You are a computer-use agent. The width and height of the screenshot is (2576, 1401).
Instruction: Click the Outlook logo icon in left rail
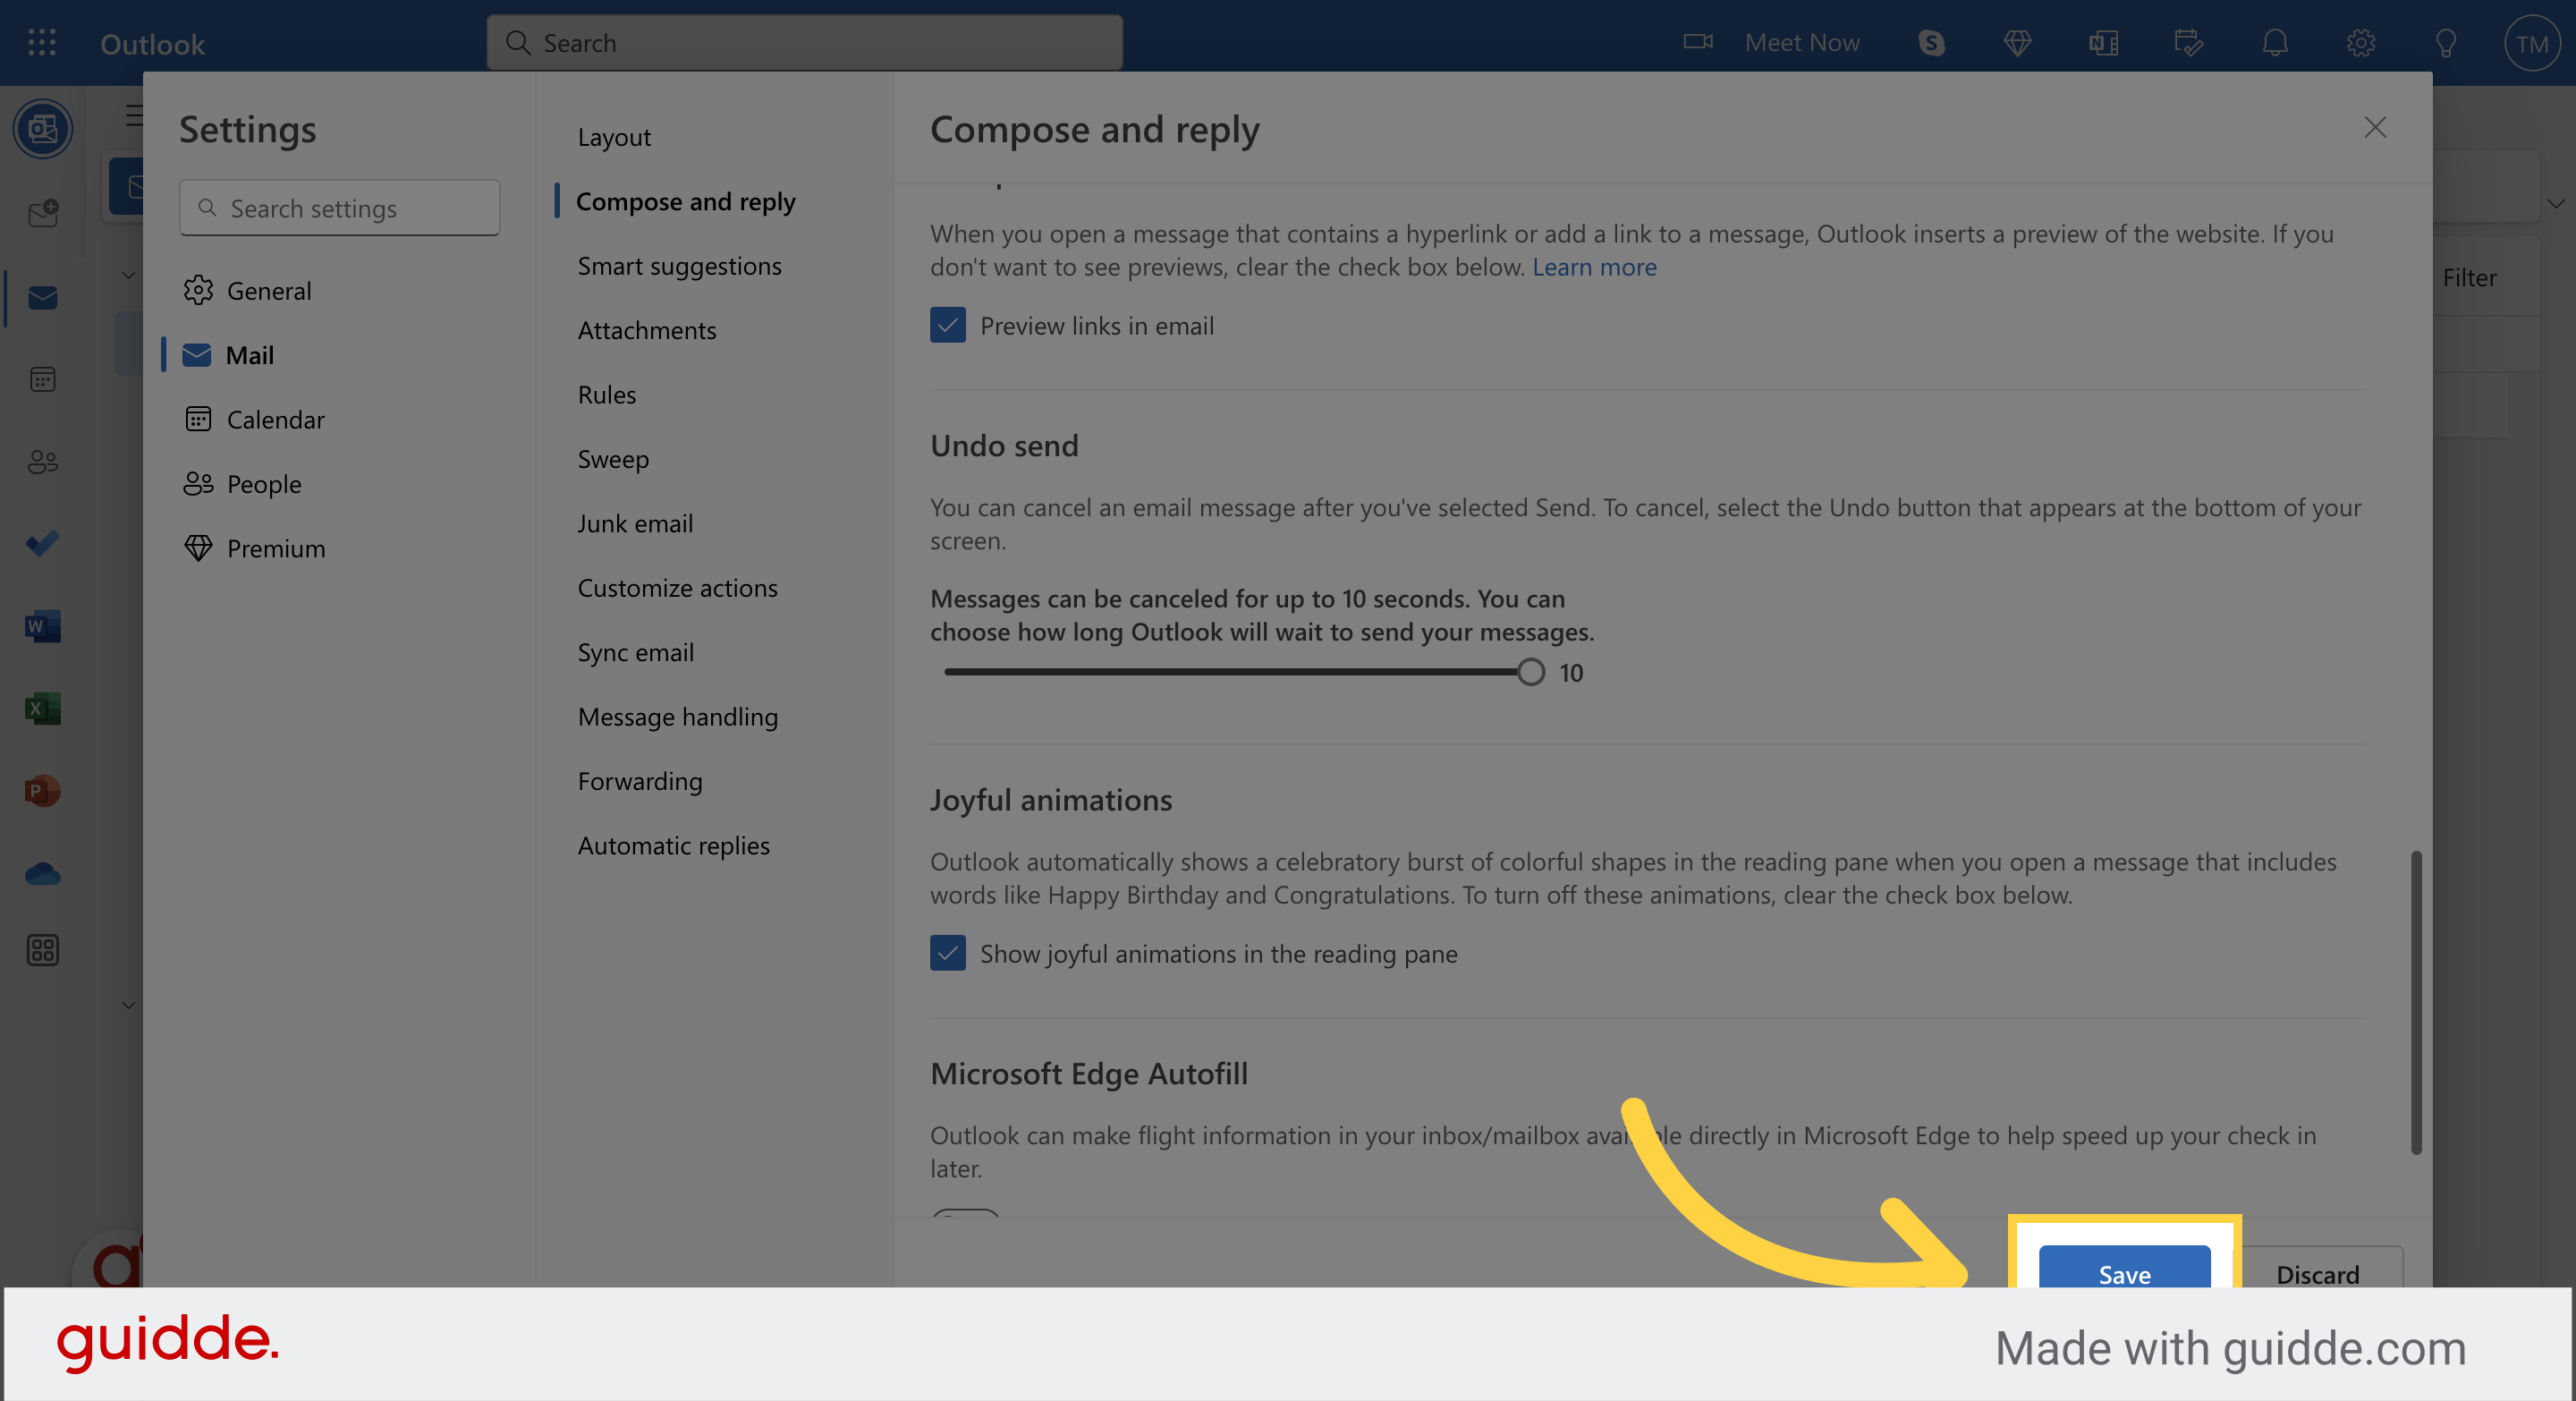(x=43, y=129)
